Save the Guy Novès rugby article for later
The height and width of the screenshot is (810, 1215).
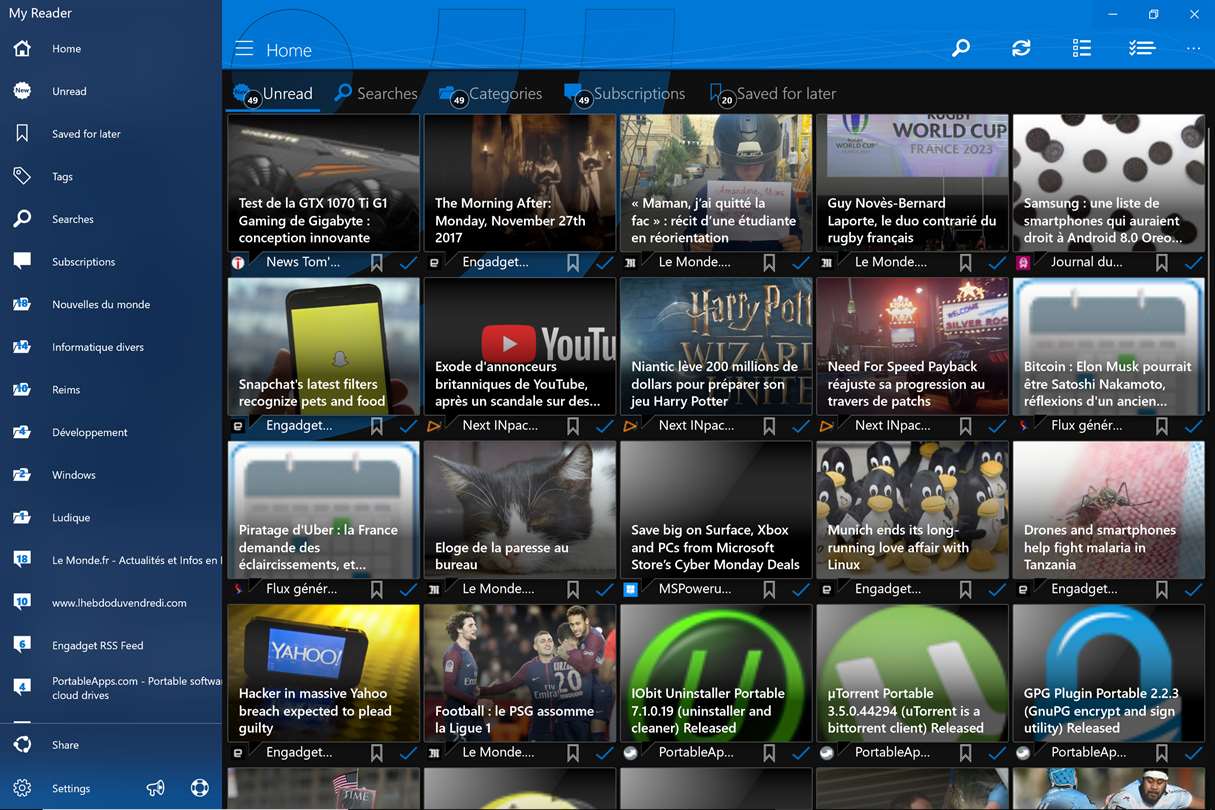[x=965, y=262]
